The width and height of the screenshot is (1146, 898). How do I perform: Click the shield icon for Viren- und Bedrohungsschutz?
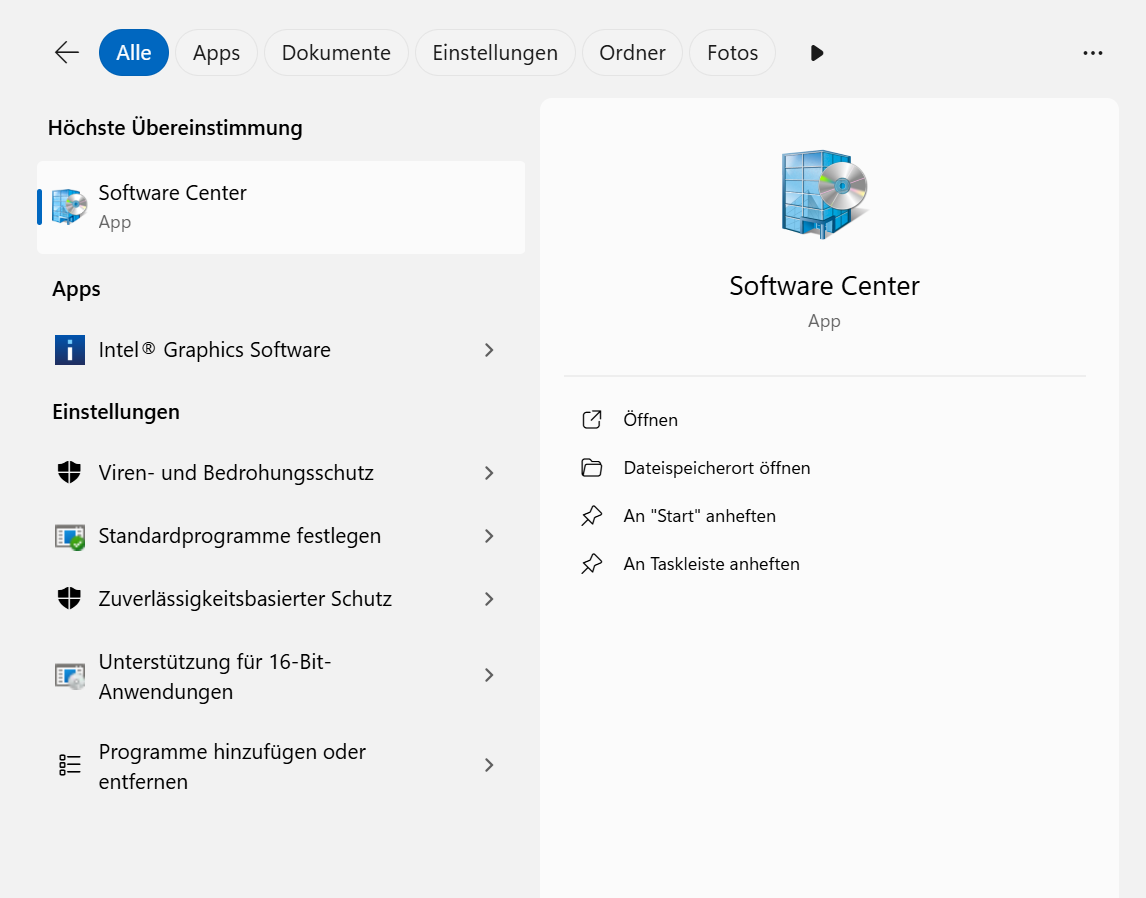tap(69, 473)
